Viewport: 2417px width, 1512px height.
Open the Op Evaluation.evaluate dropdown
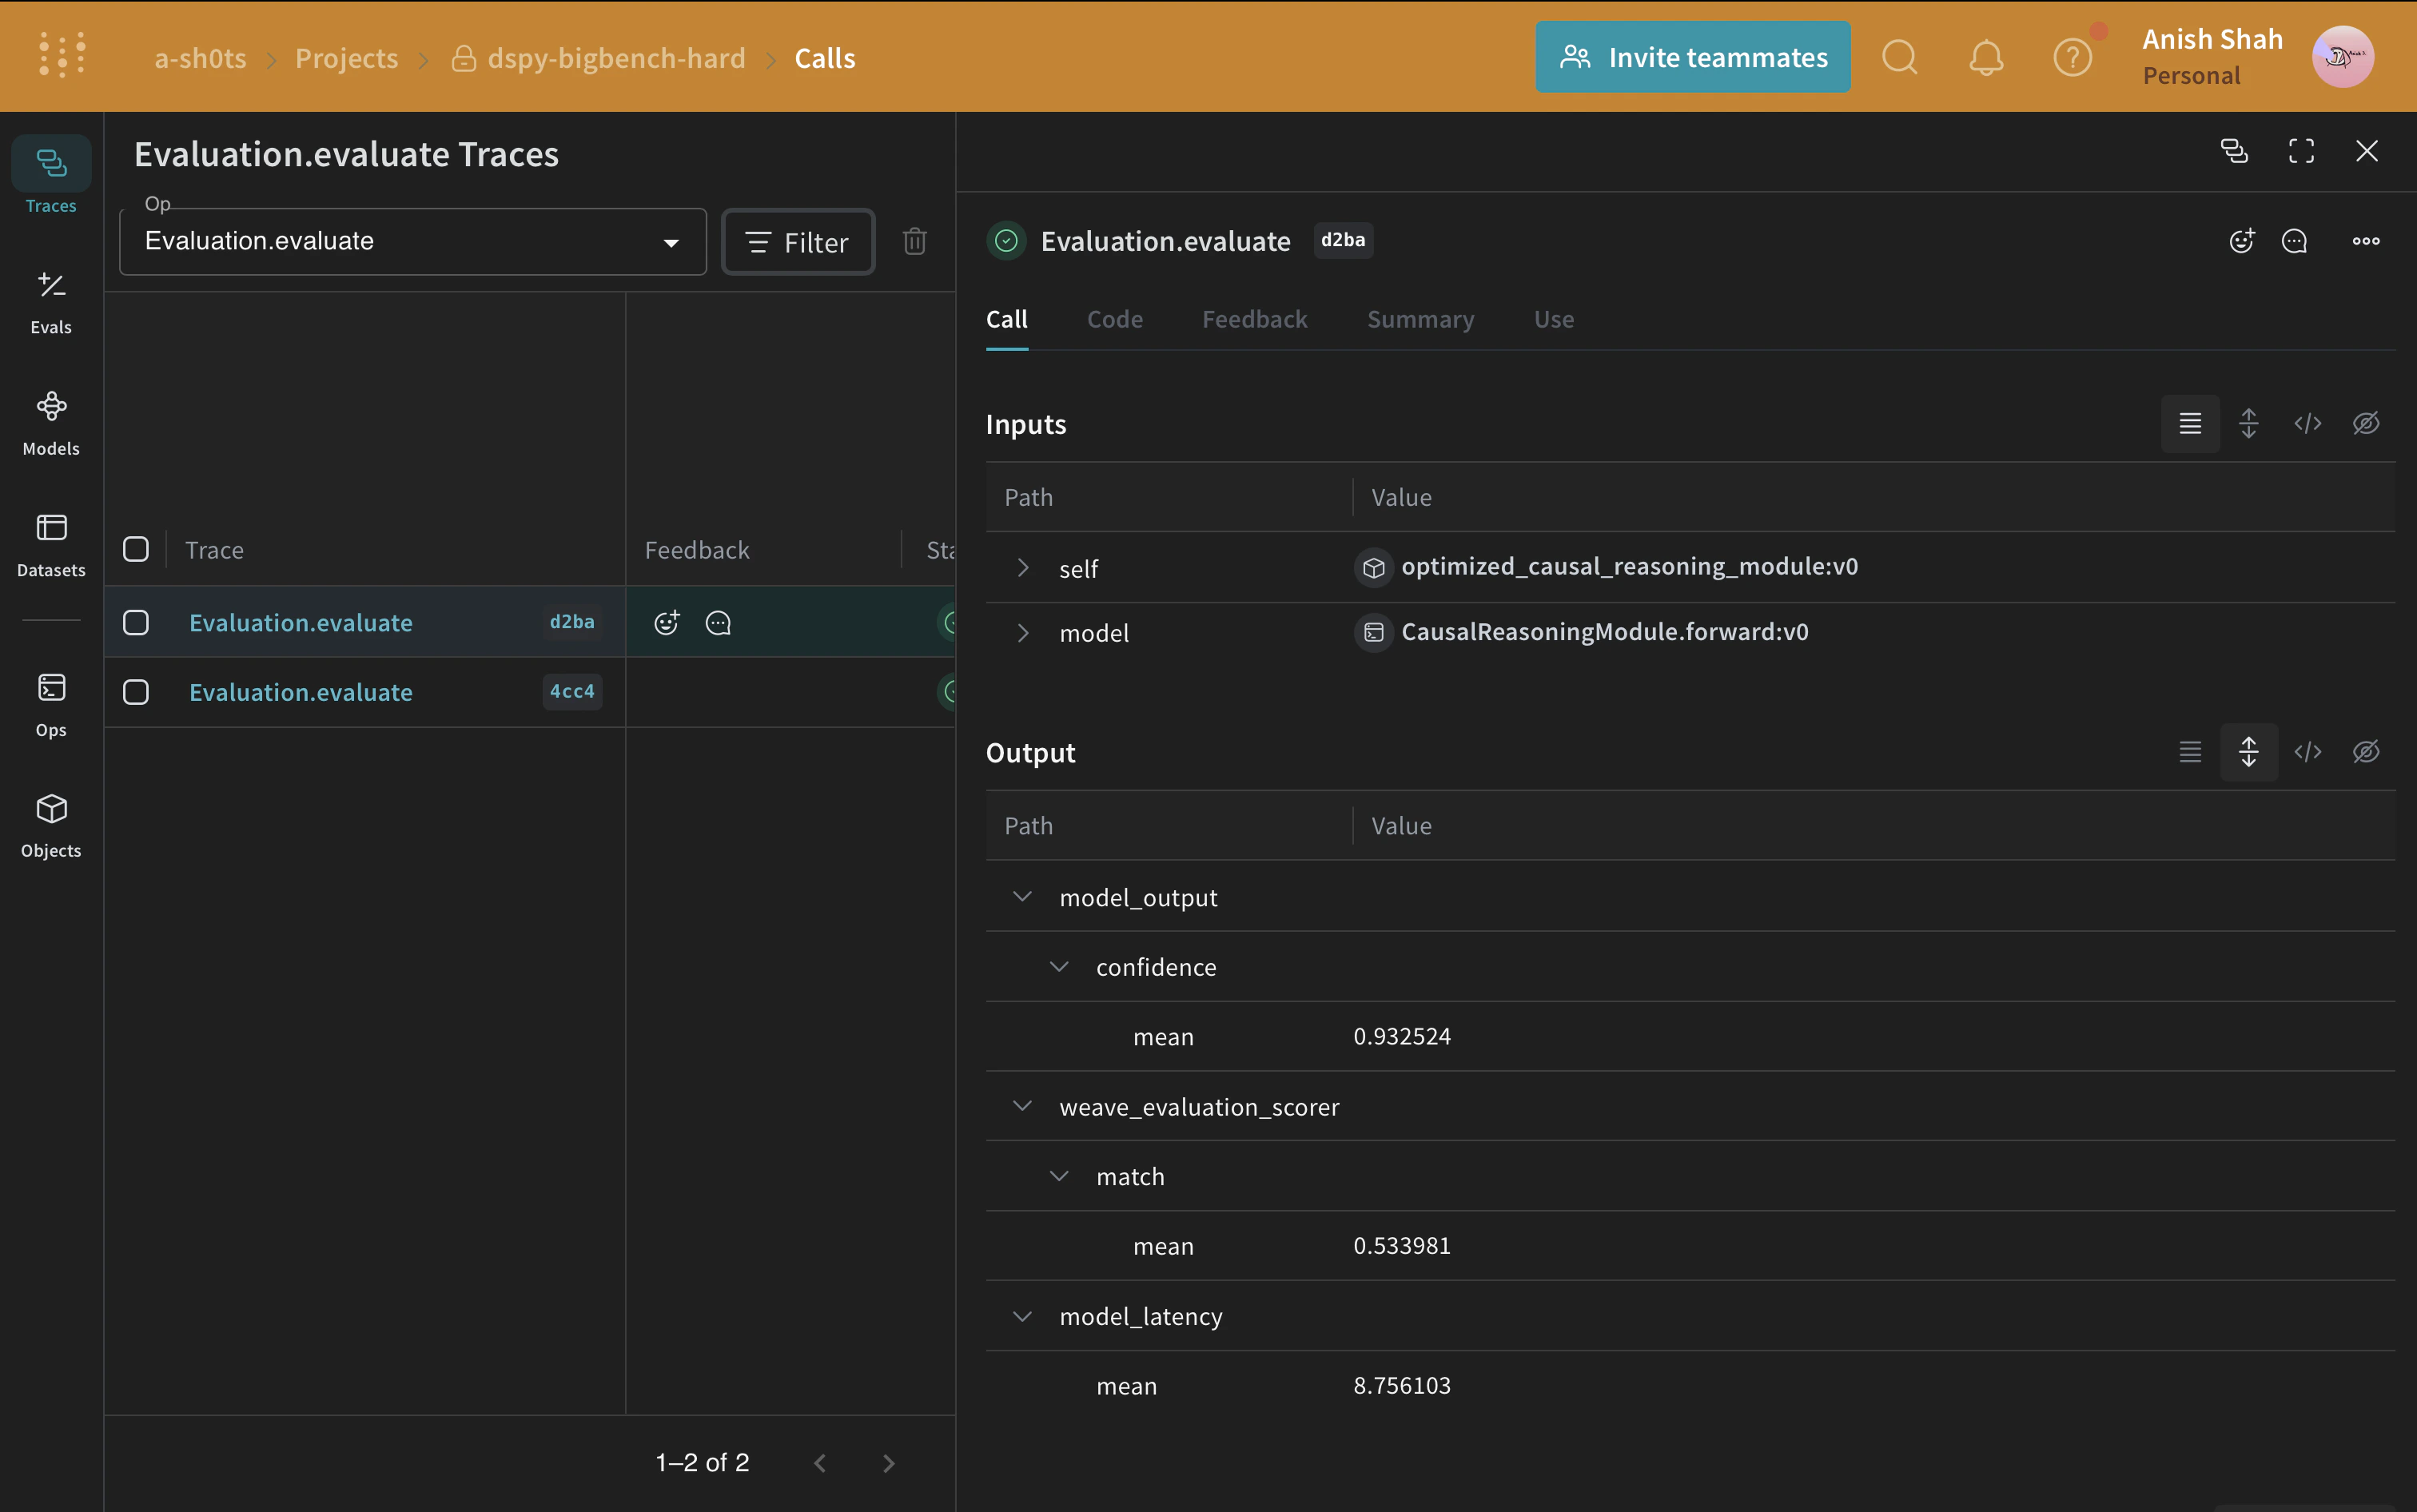pyautogui.click(x=412, y=241)
